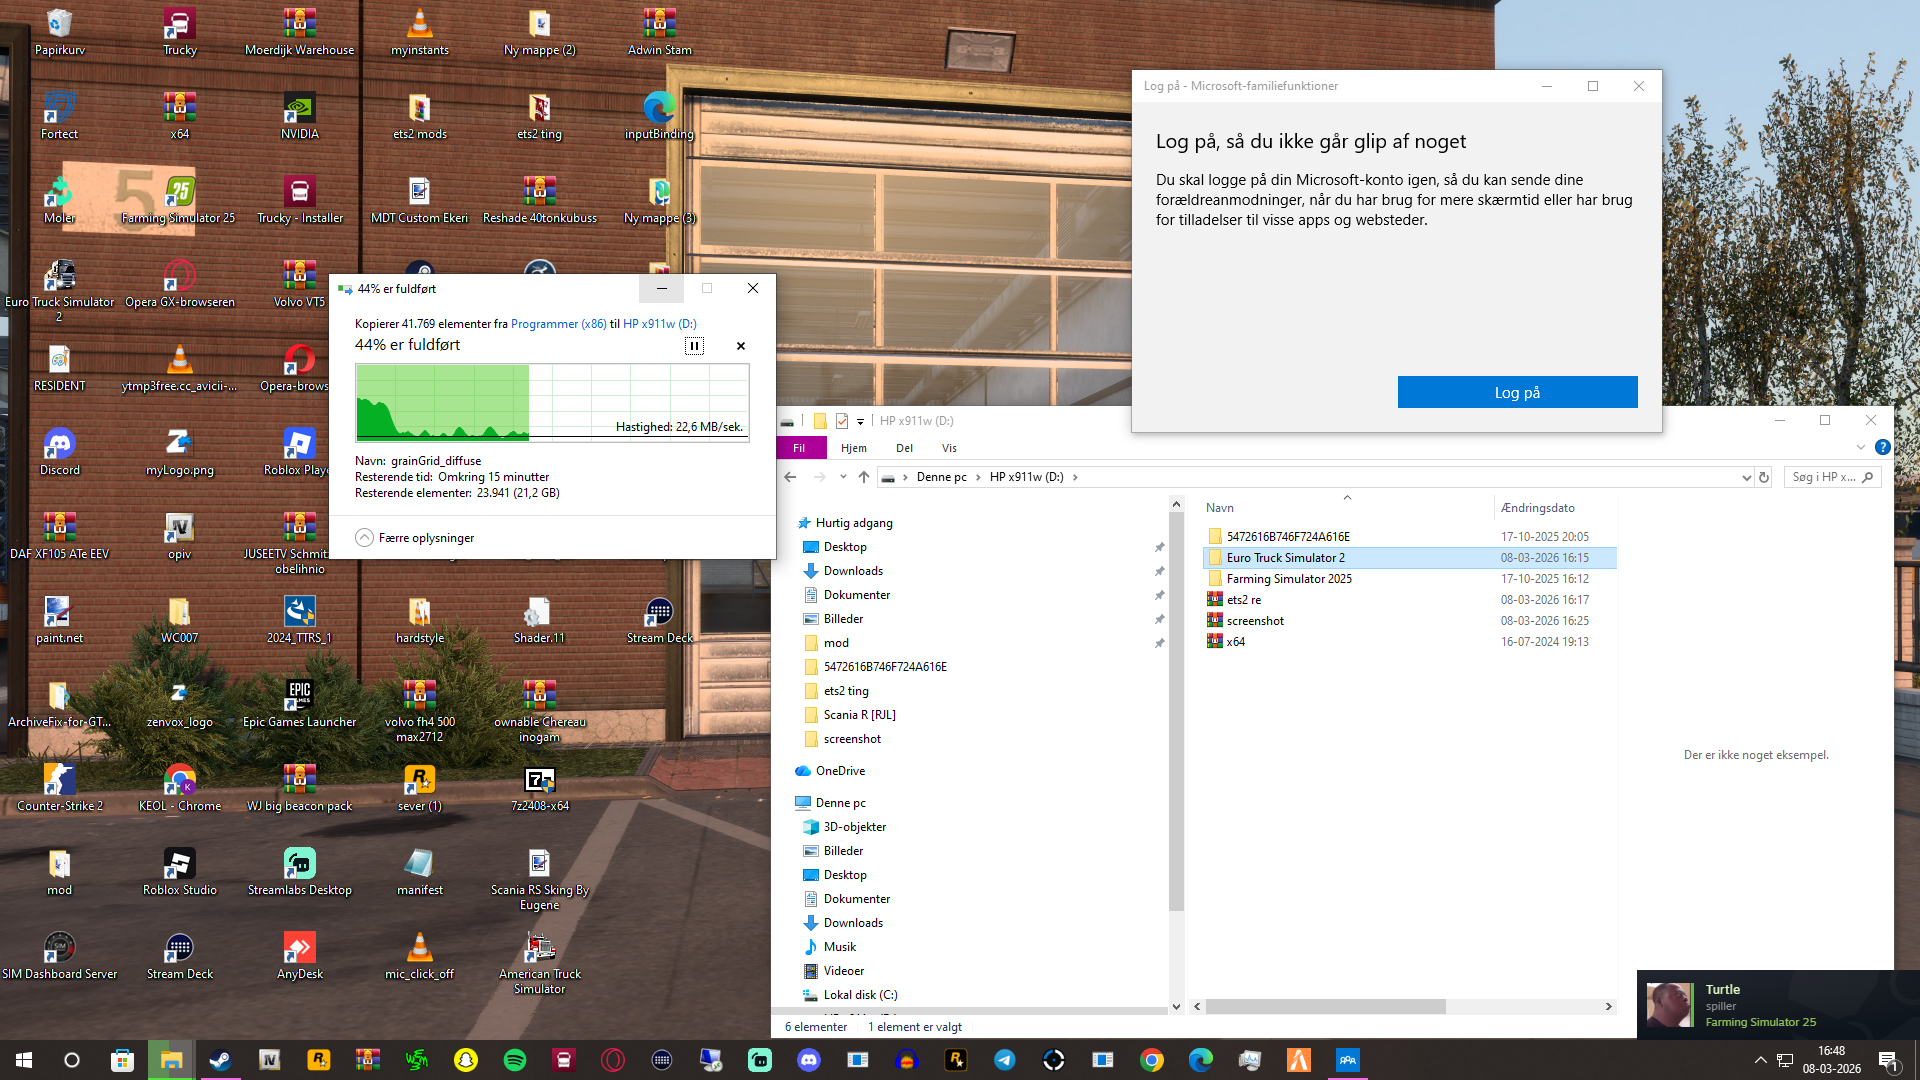Viewport: 1920px width, 1080px height.
Task: Open Downloads under Hurtig adgang
Action: tap(852, 571)
